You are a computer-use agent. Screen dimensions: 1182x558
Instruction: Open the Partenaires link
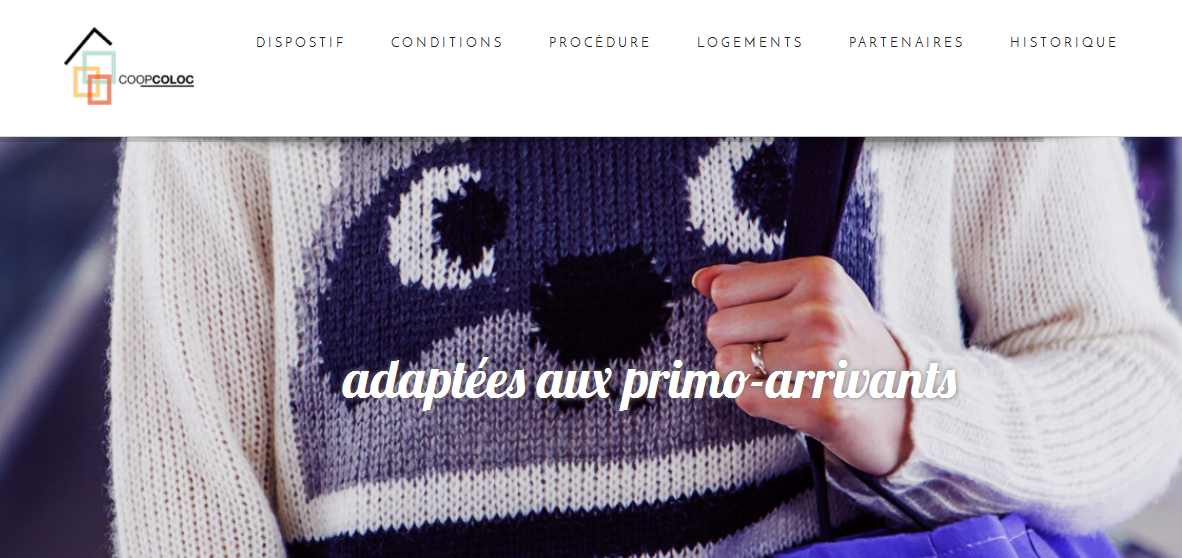[x=906, y=42]
